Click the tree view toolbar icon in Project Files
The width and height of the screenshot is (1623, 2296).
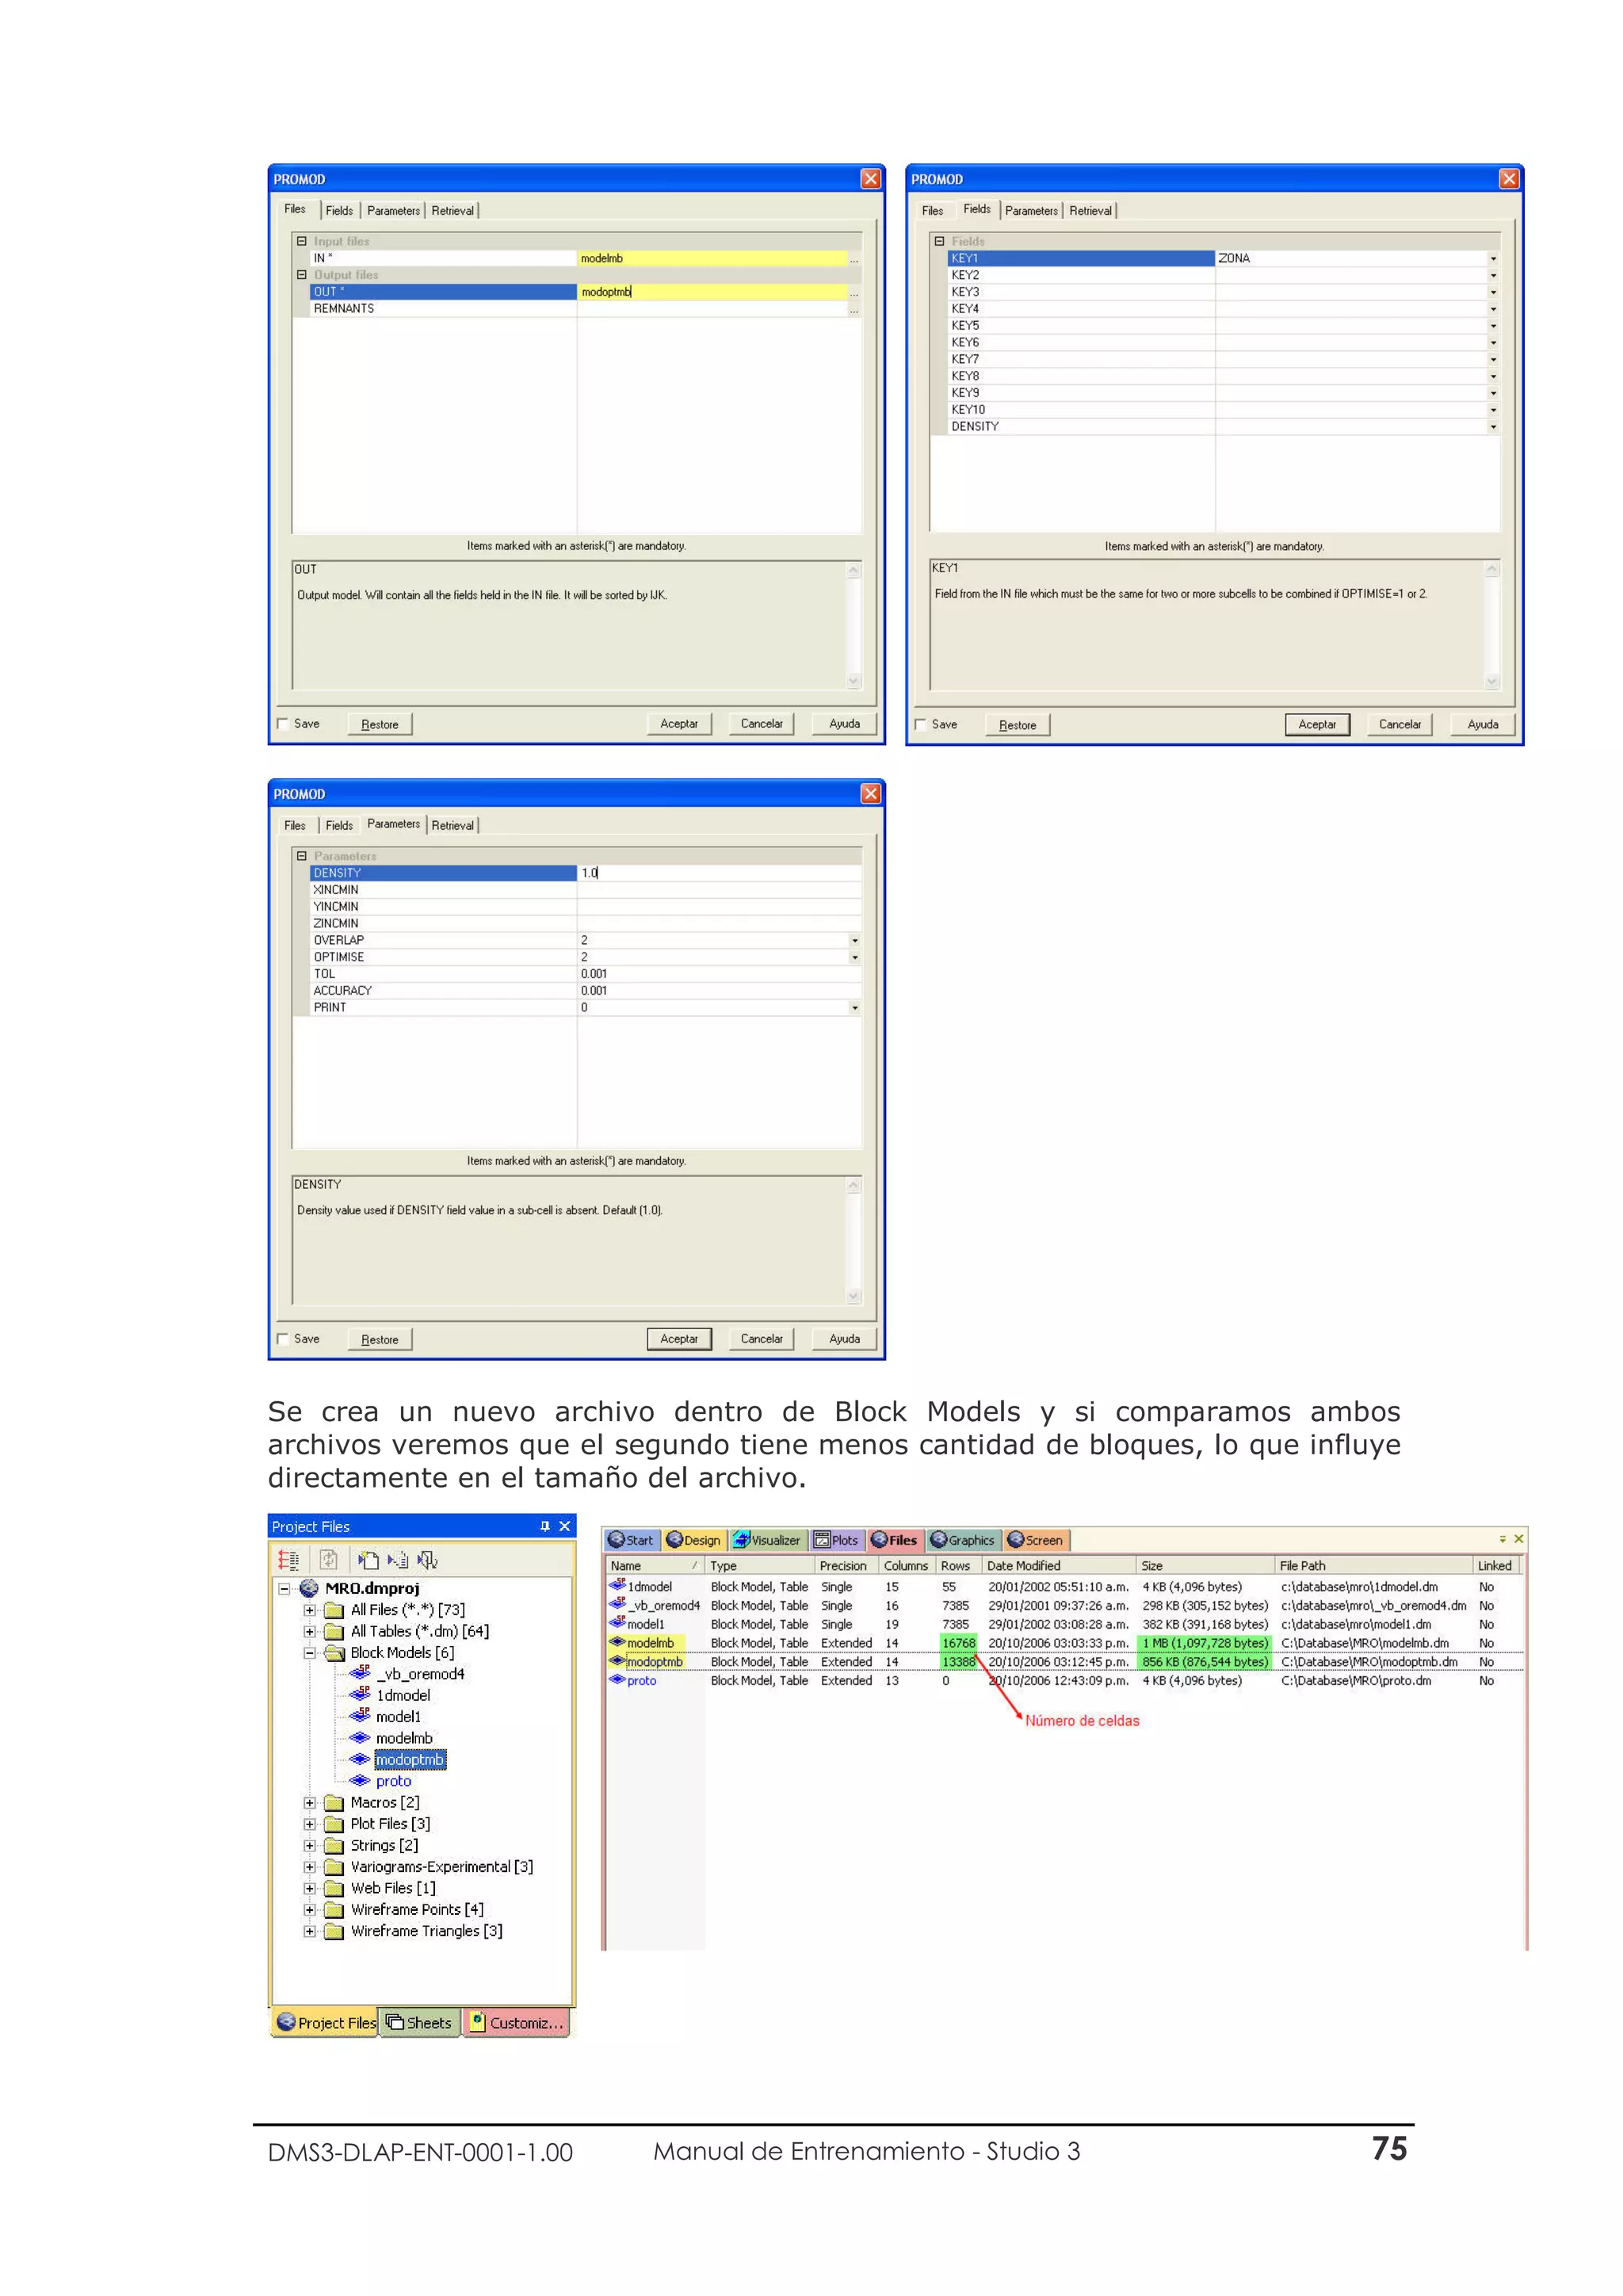pyautogui.click(x=288, y=1559)
